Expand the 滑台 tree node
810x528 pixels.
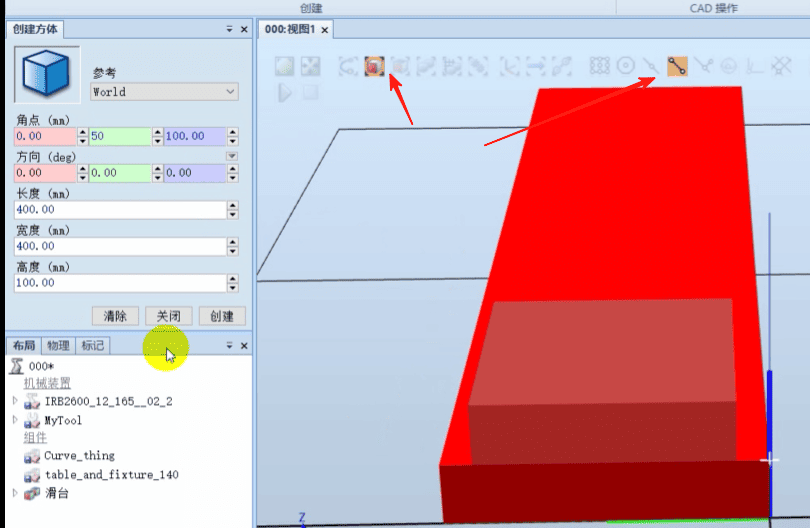pyautogui.click(x=15, y=492)
